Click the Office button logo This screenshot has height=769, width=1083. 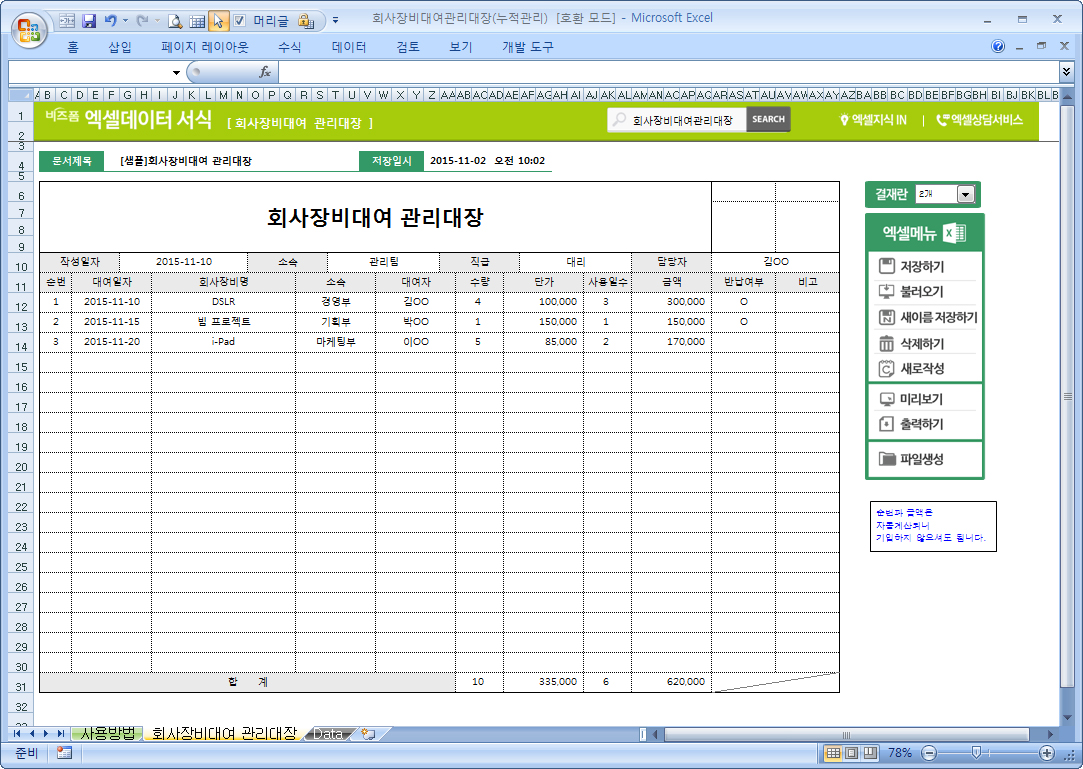[28, 28]
